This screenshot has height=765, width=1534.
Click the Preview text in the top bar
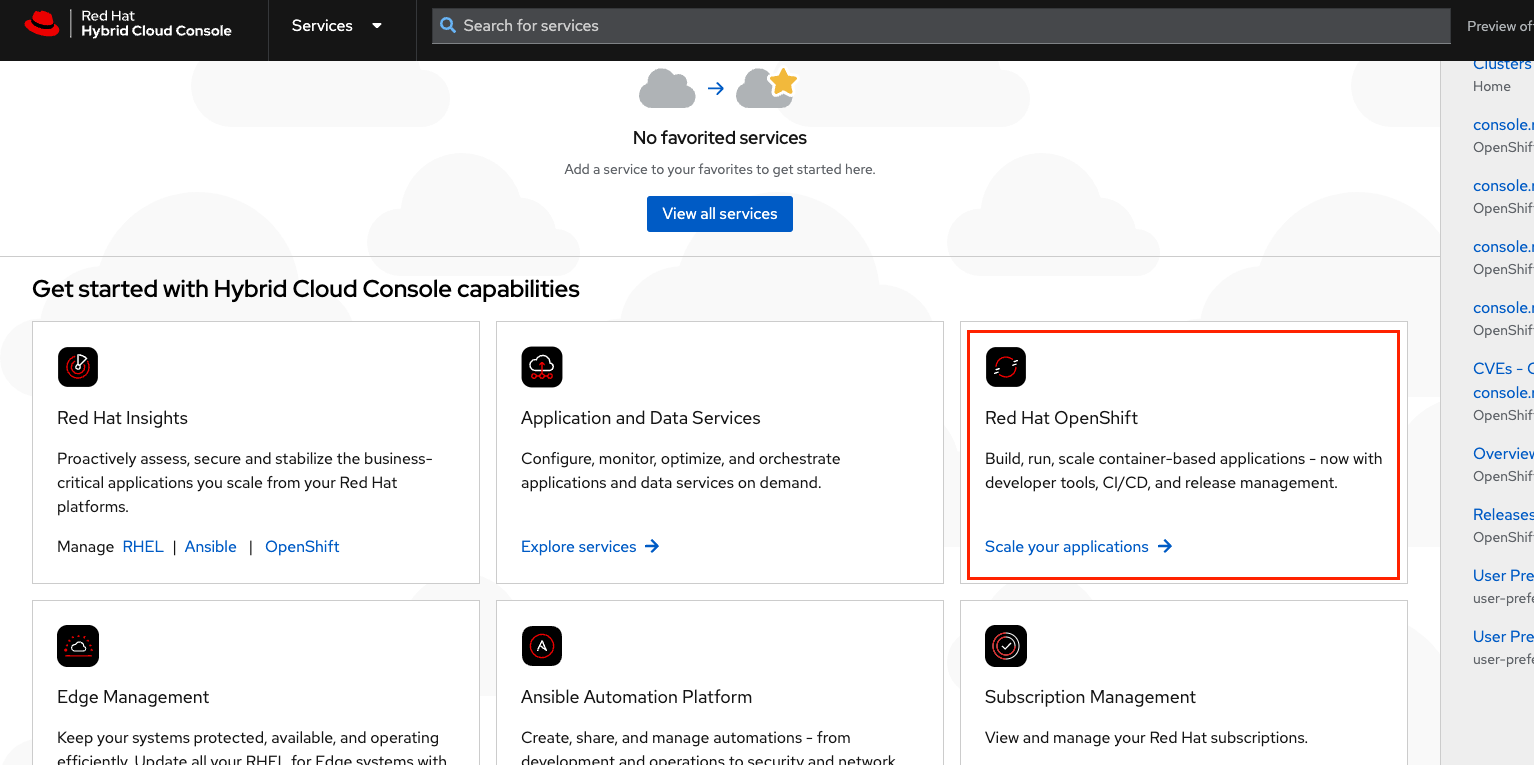(1500, 27)
